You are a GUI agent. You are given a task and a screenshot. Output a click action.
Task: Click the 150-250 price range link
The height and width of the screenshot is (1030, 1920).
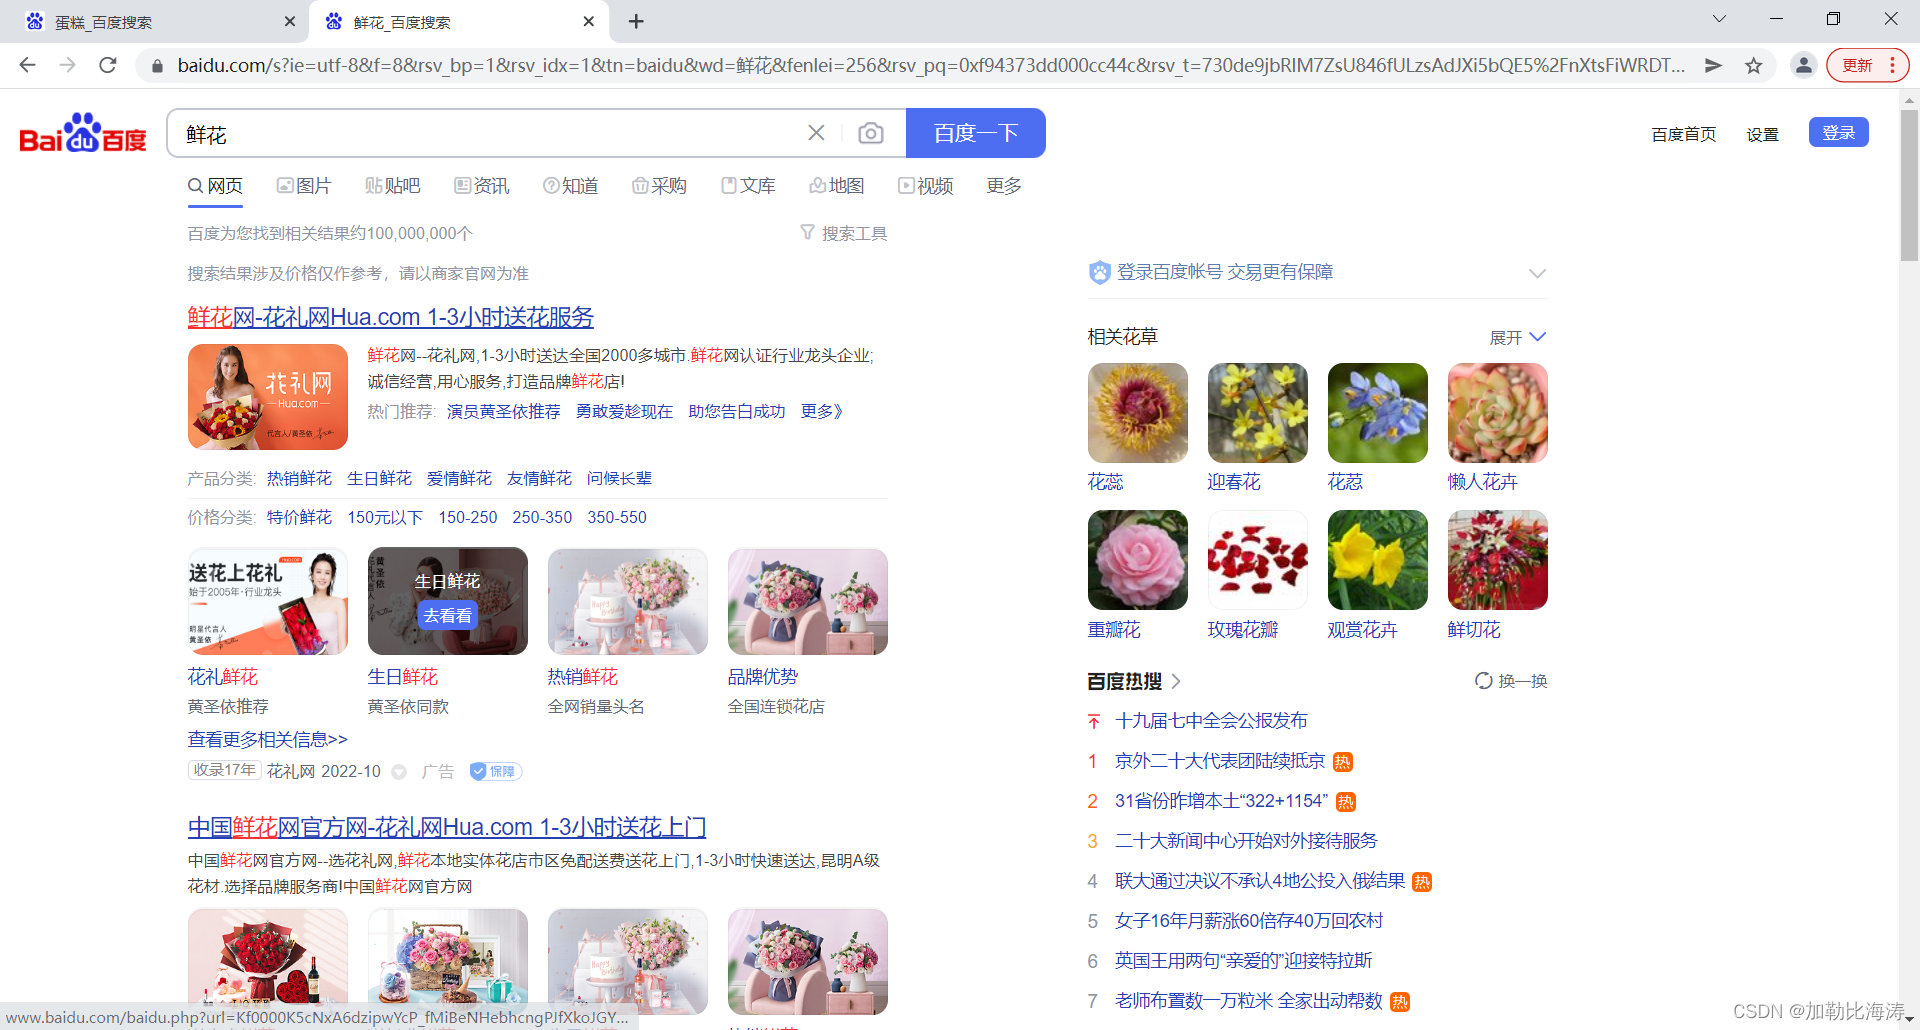pos(467,517)
